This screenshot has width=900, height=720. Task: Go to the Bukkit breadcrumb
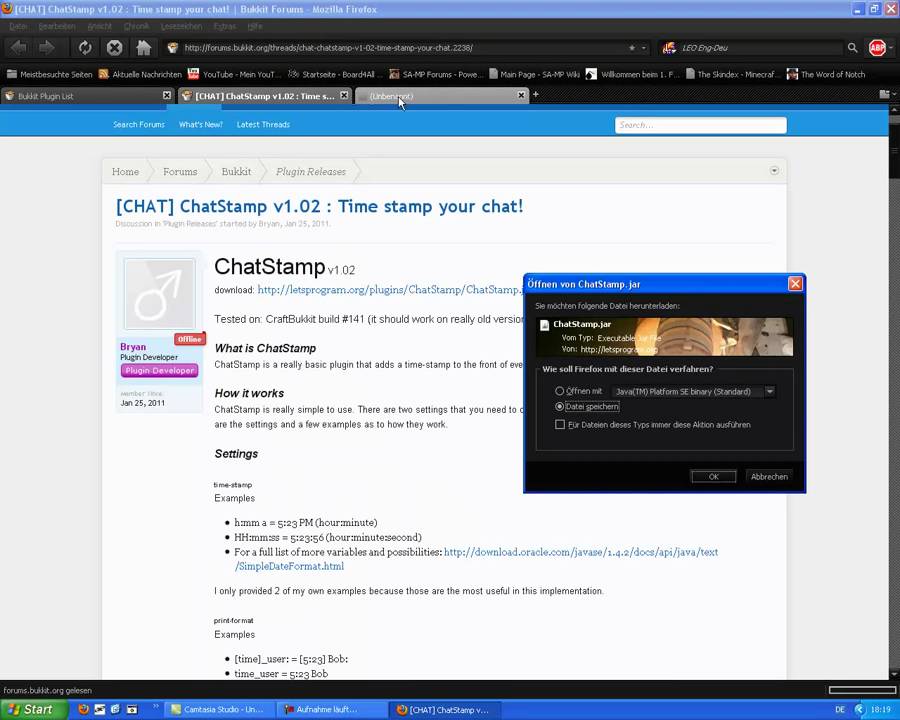coord(236,172)
